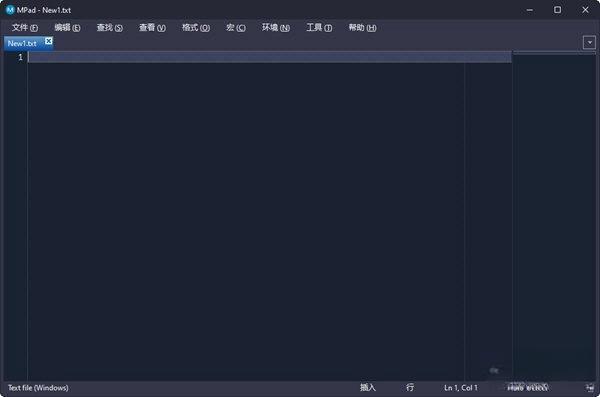
Task: Maximize the MPad window
Action: pyautogui.click(x=558, y=10)
